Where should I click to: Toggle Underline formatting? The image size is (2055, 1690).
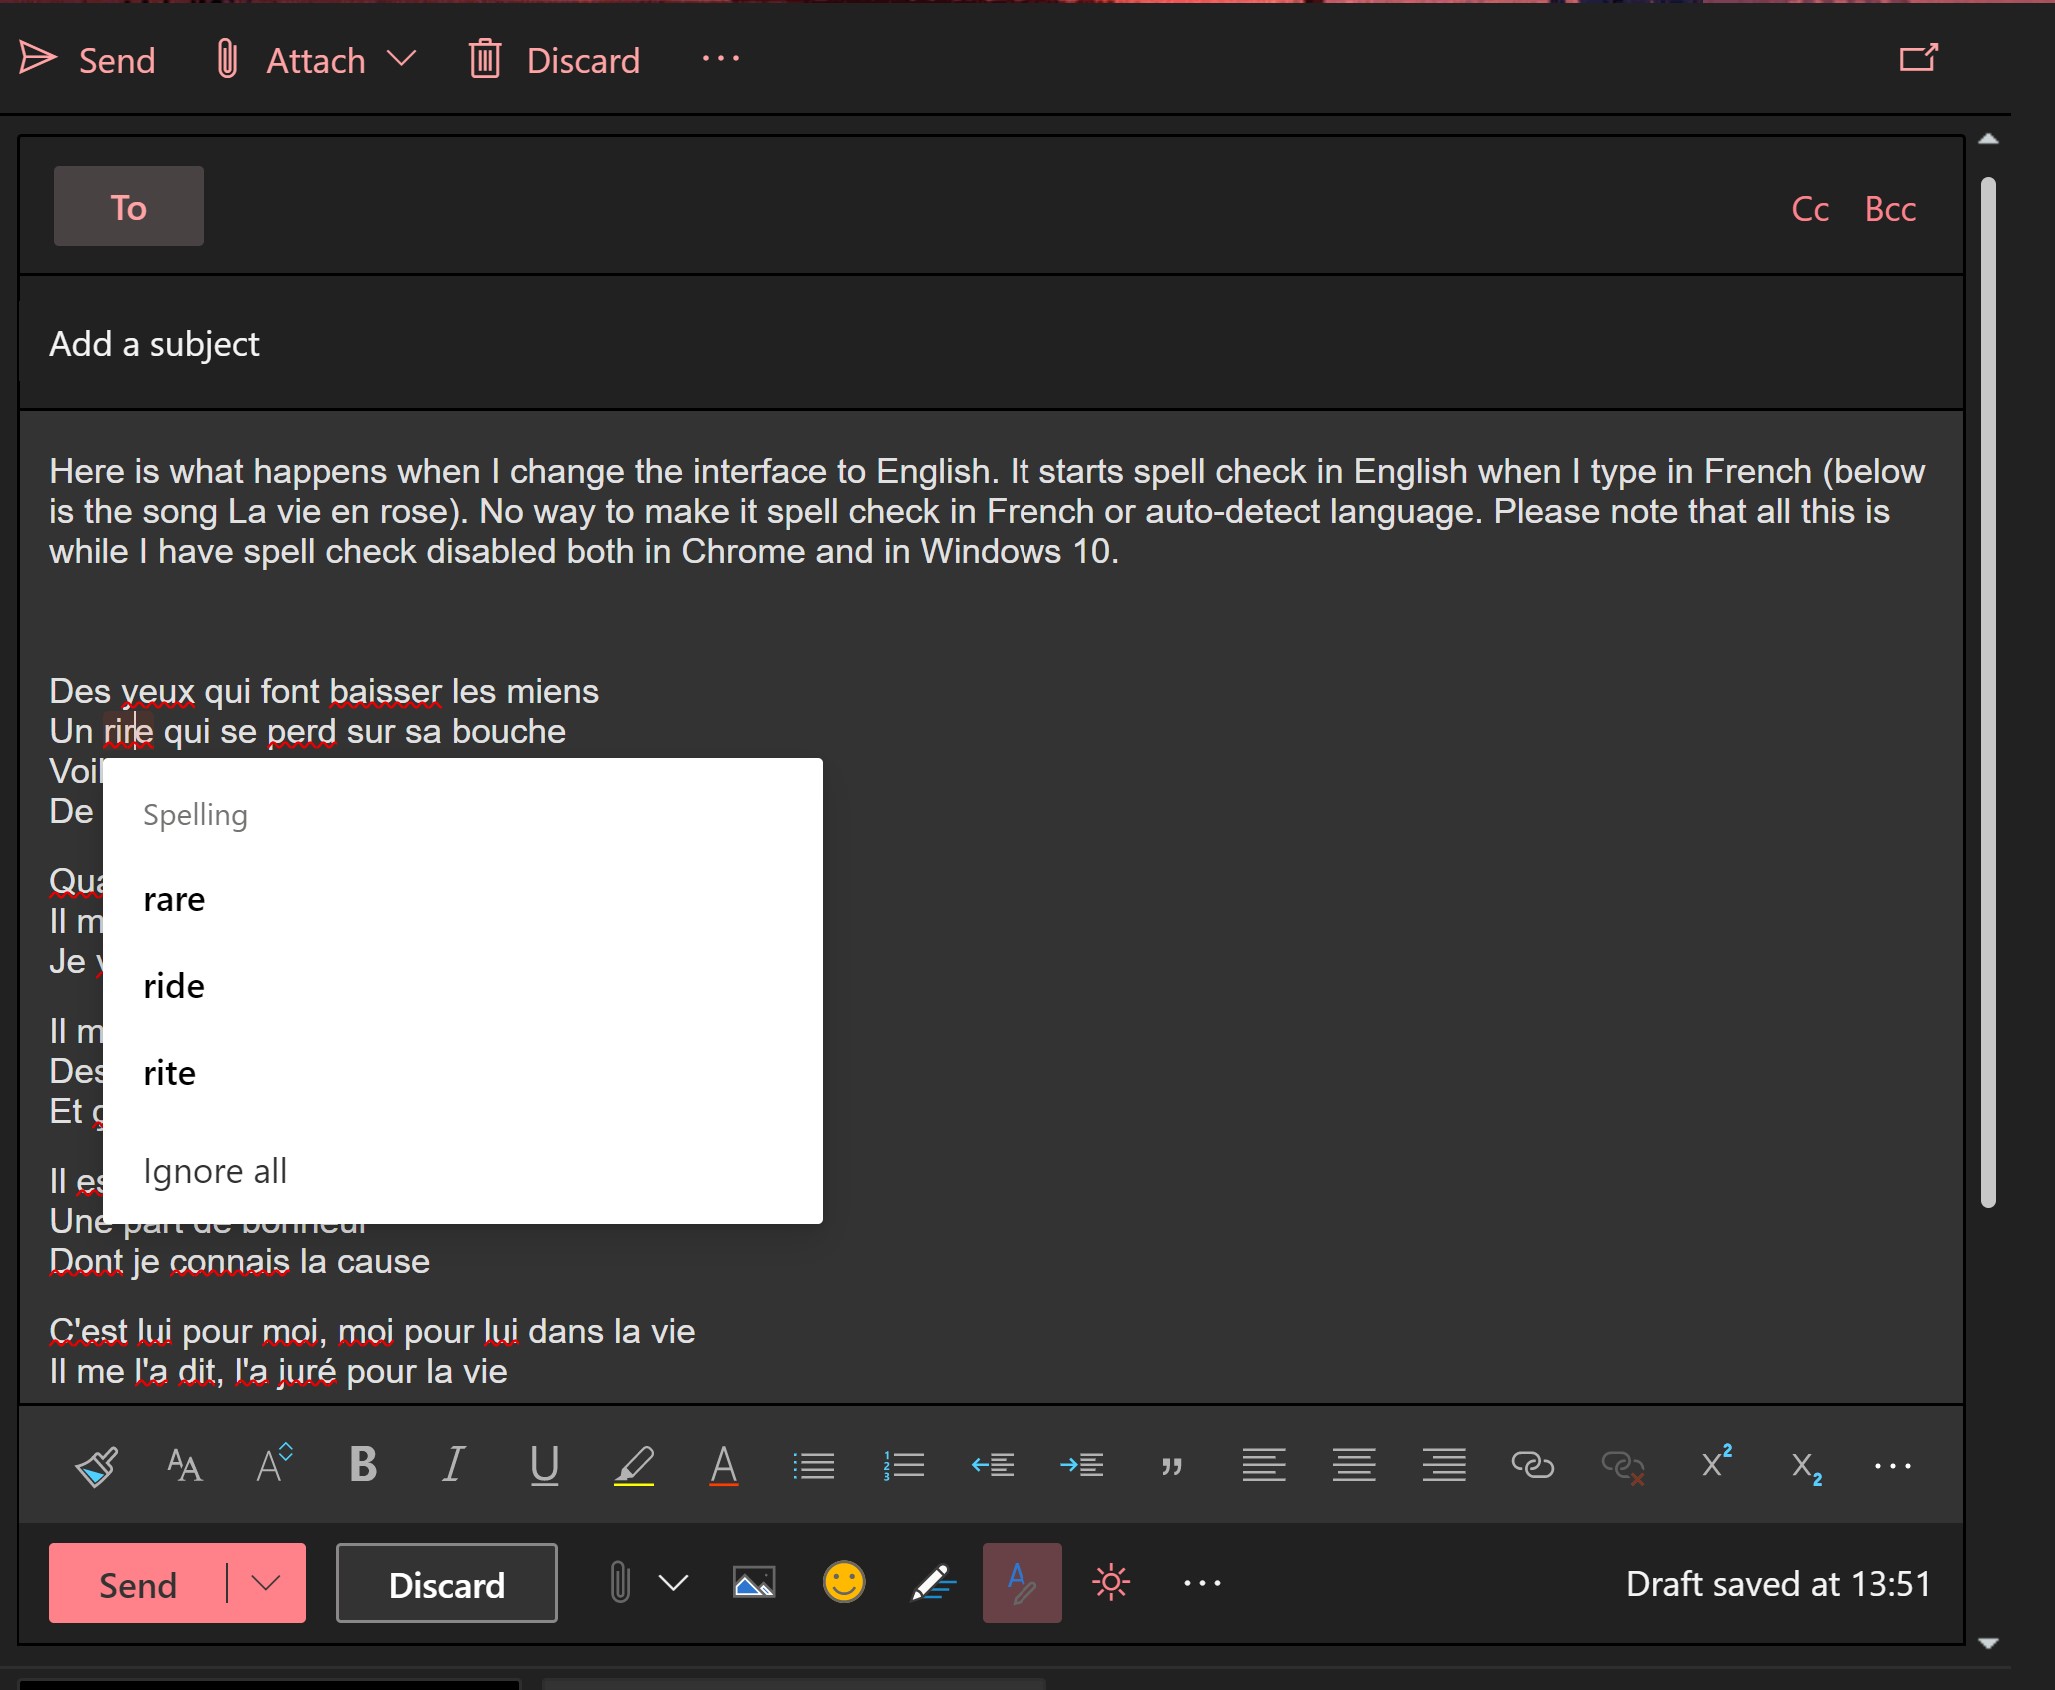[544, 1466]
